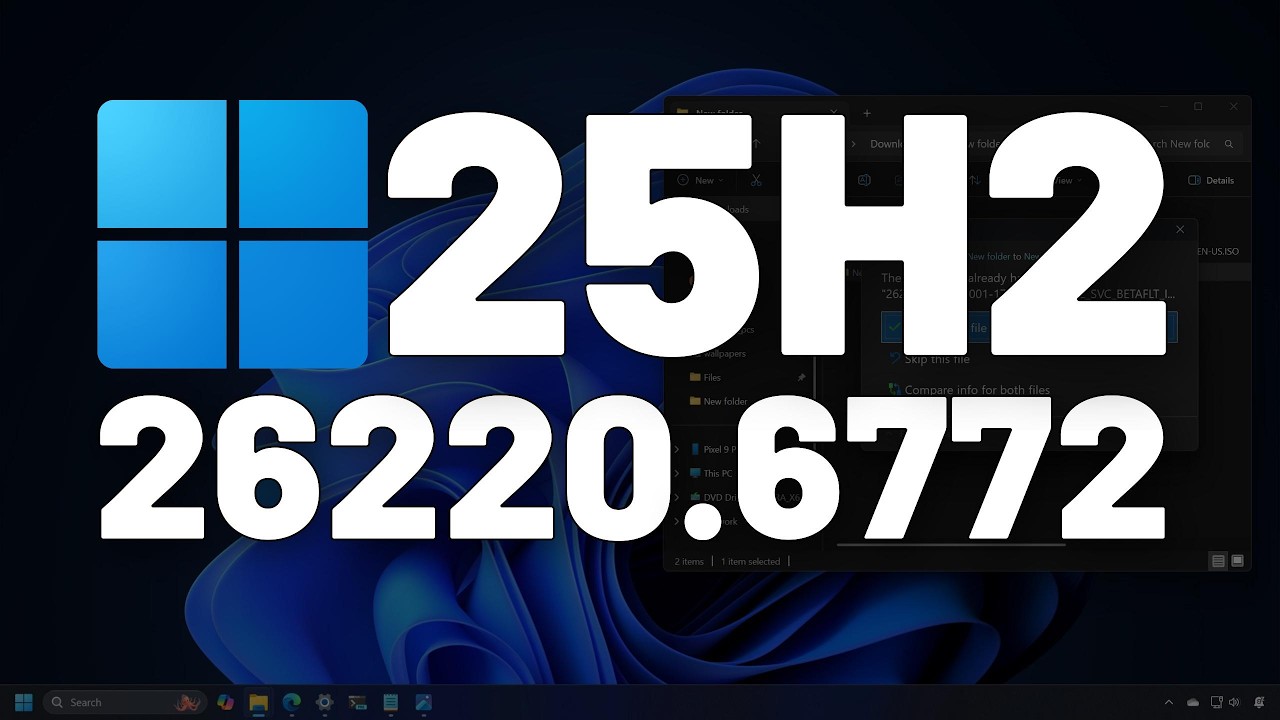The width and height of the screenshot is (1280, 720).
Task: Expand the DVD Drive tree node
Action: tap(678, 497)
